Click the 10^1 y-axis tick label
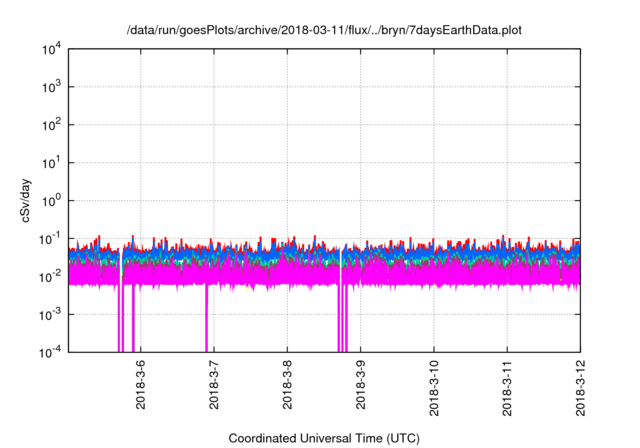This screenshot has height=448, width=640. [52, 163]
